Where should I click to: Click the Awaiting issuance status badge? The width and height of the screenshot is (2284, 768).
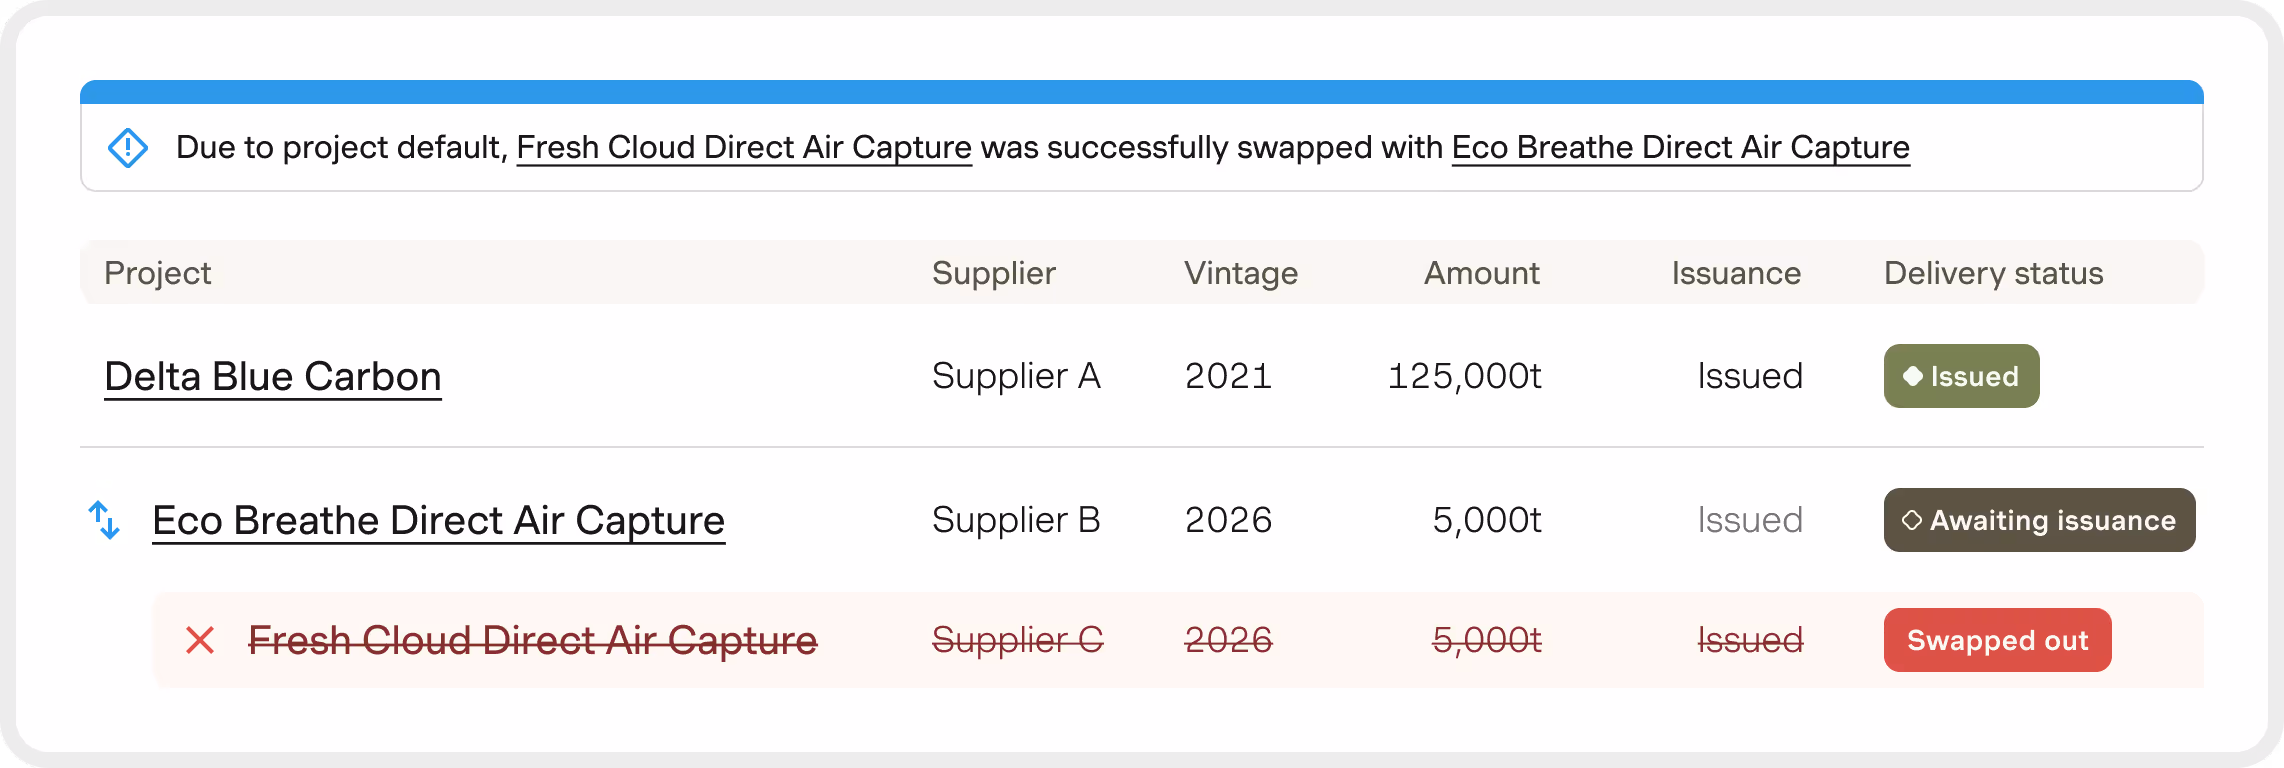click(2039, 520)
